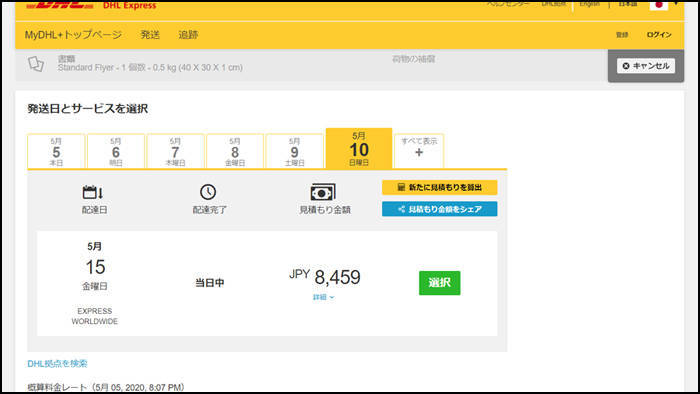Click the 荷物の補償 label
Viewport: 700px width, 394px height.
413,59
